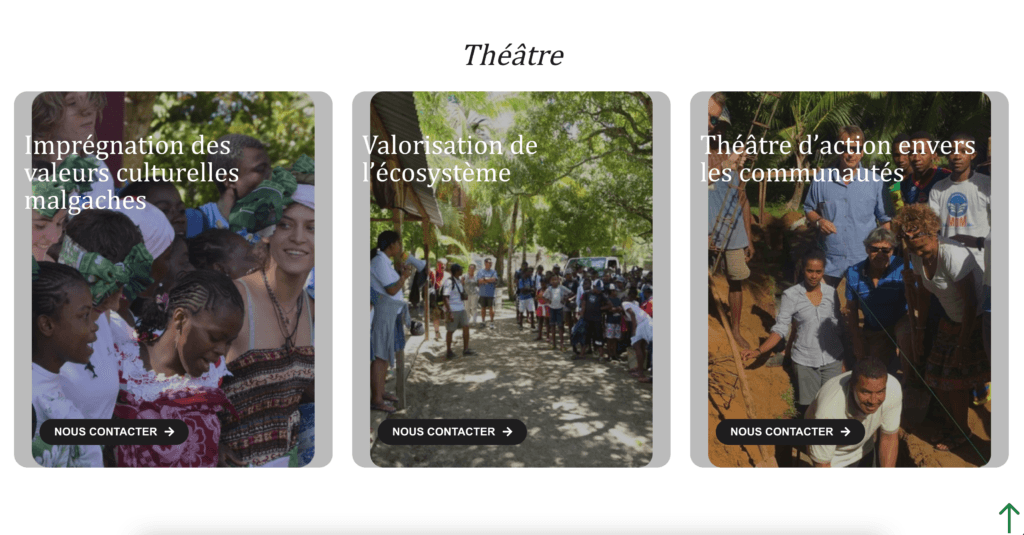
Task: Click the gray right border of Théâtre d'action card
Action: tap(1000, 280)
